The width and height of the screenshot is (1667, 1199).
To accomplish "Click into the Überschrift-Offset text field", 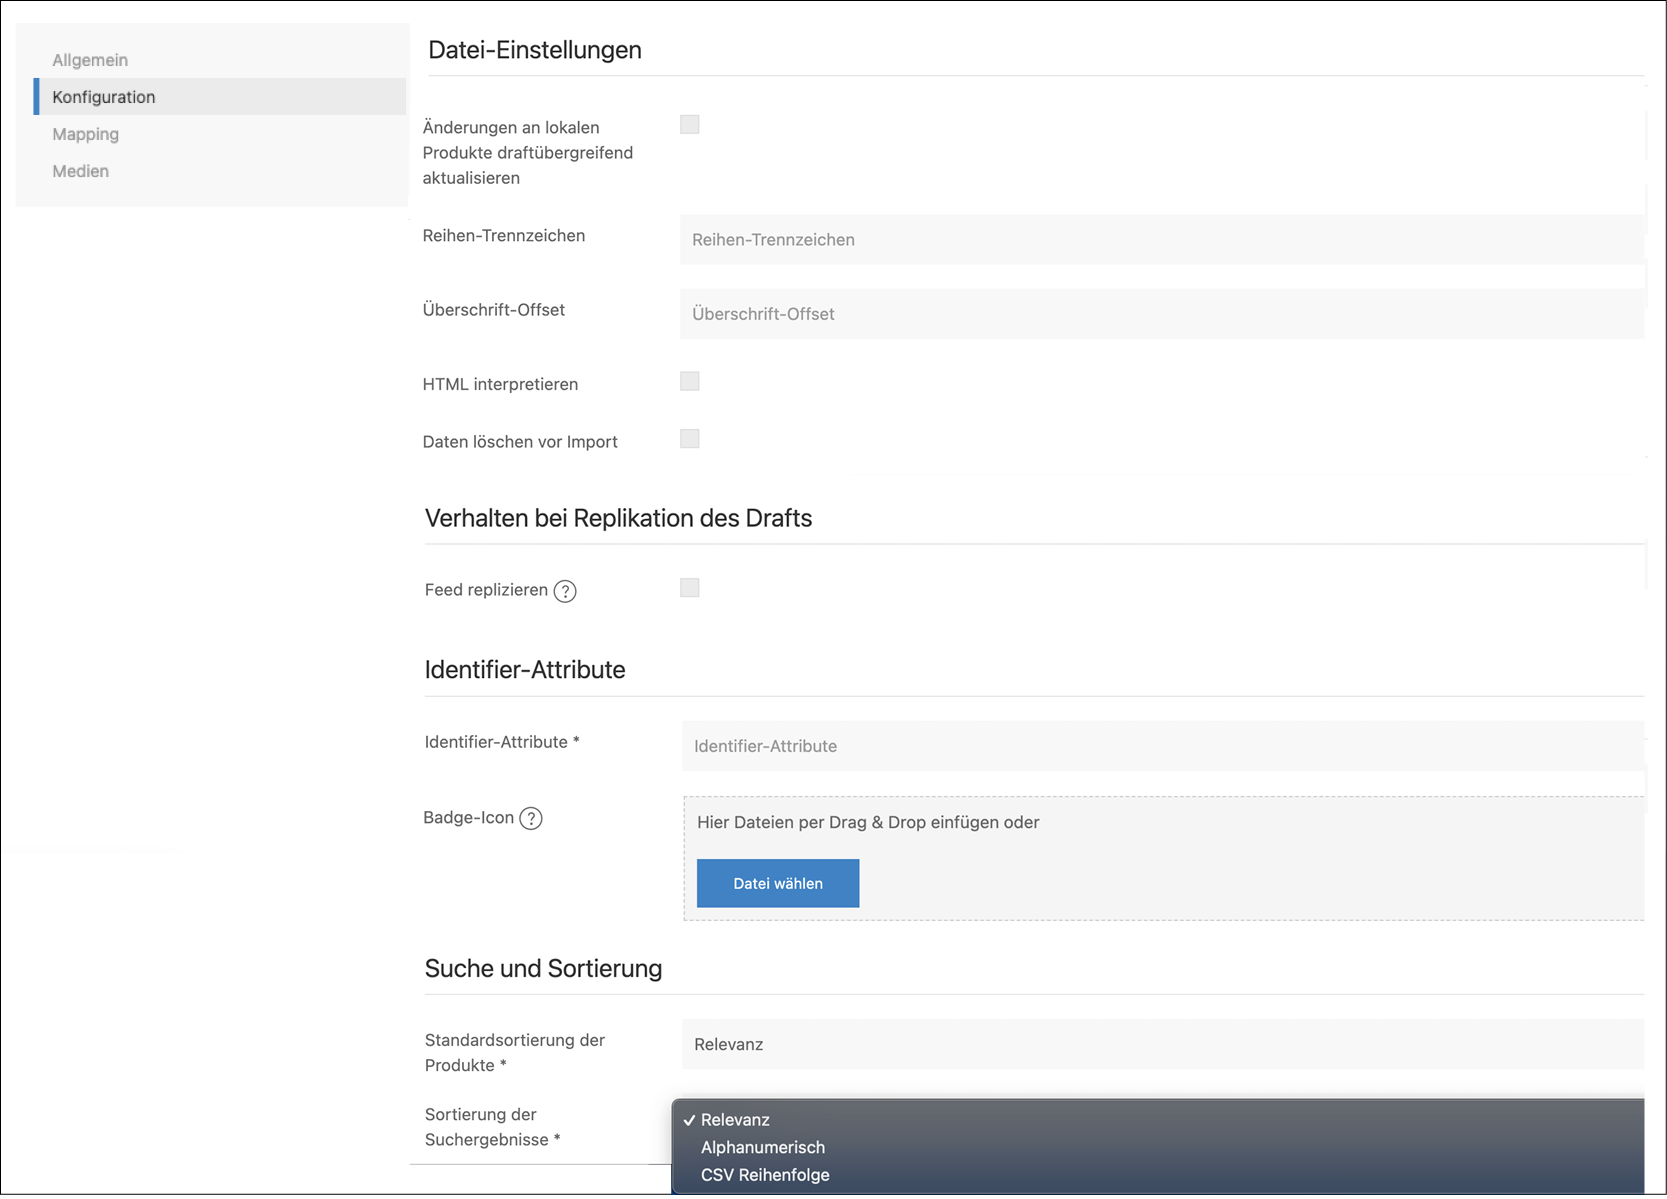I will coord(1162,314).
